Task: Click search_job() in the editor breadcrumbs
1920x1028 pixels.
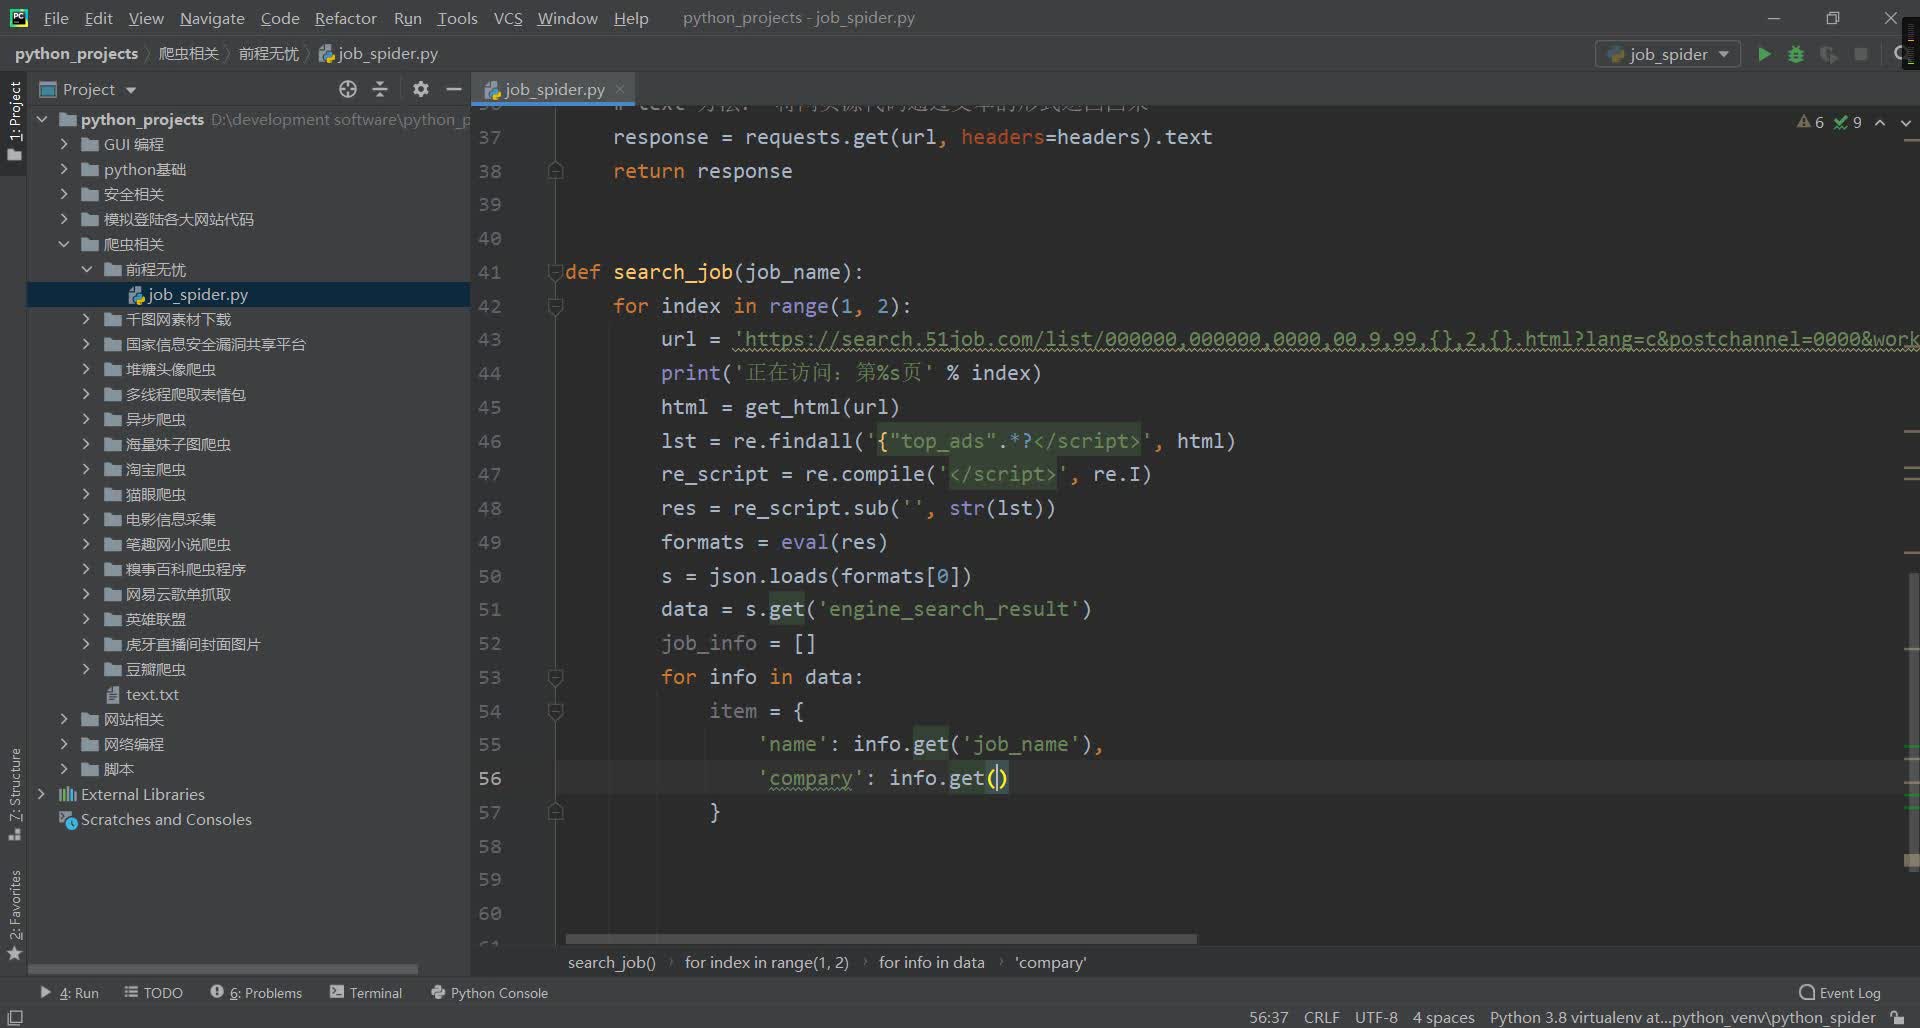Action: click(x=611, y=962)
